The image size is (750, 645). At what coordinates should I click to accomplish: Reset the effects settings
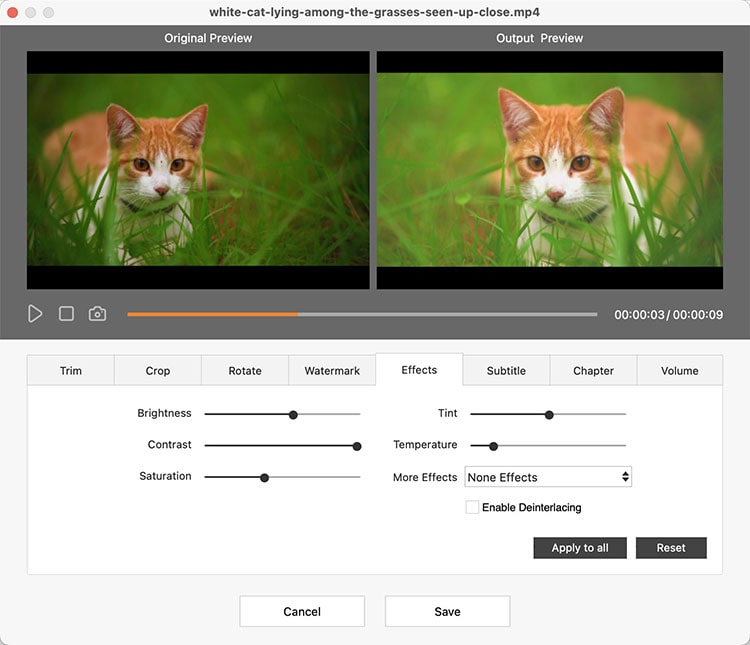coord(671,548)
